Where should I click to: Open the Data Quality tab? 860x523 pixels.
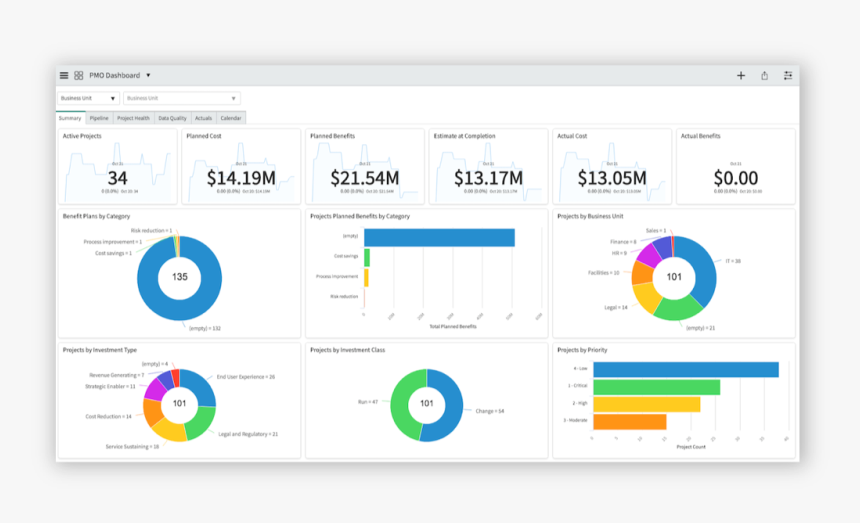(172, 118)
